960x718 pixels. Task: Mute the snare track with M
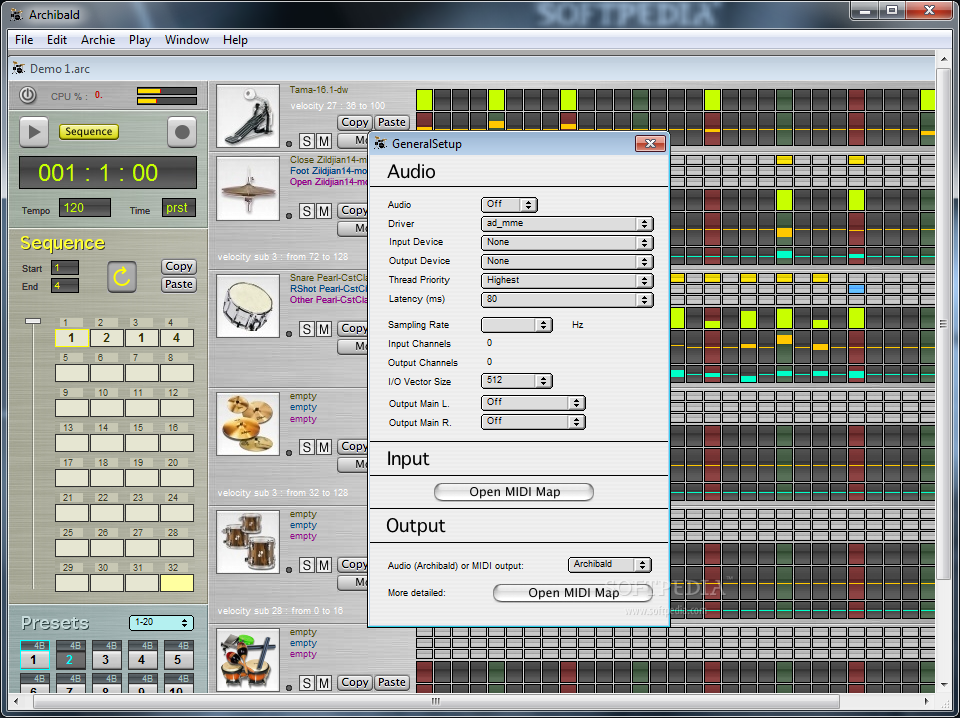[x=324, y=330]
